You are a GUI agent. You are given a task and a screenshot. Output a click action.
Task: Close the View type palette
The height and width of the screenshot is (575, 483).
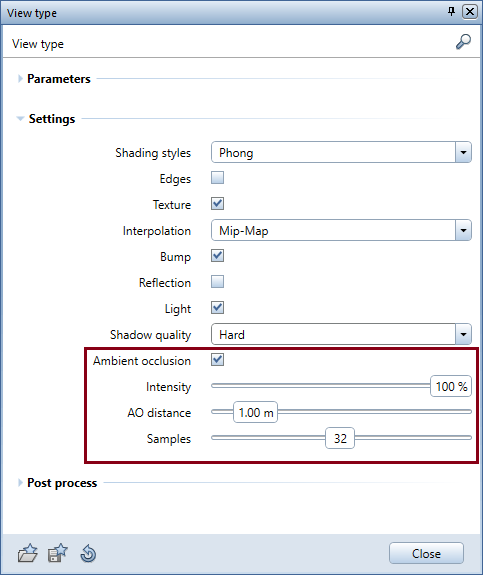[x=470, y=12]
